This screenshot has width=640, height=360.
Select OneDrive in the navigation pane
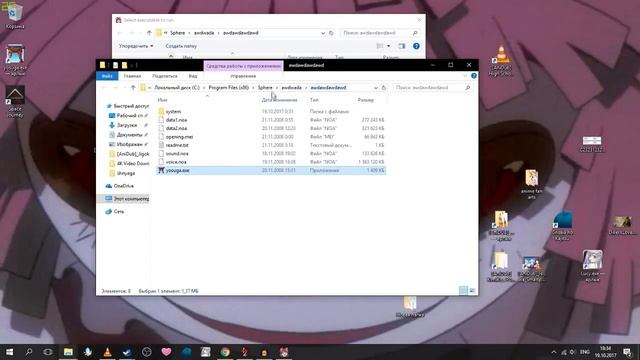pos(120,186)
